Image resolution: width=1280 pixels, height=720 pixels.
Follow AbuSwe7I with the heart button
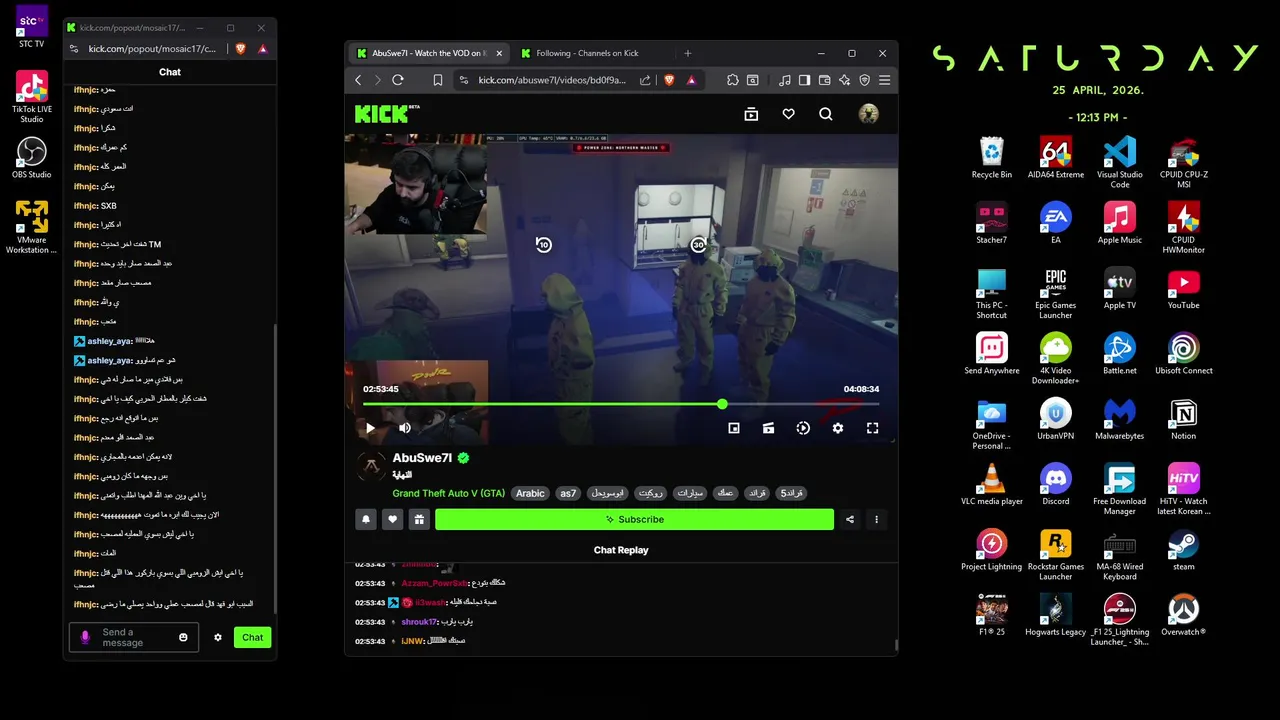[x=393, y=519]
